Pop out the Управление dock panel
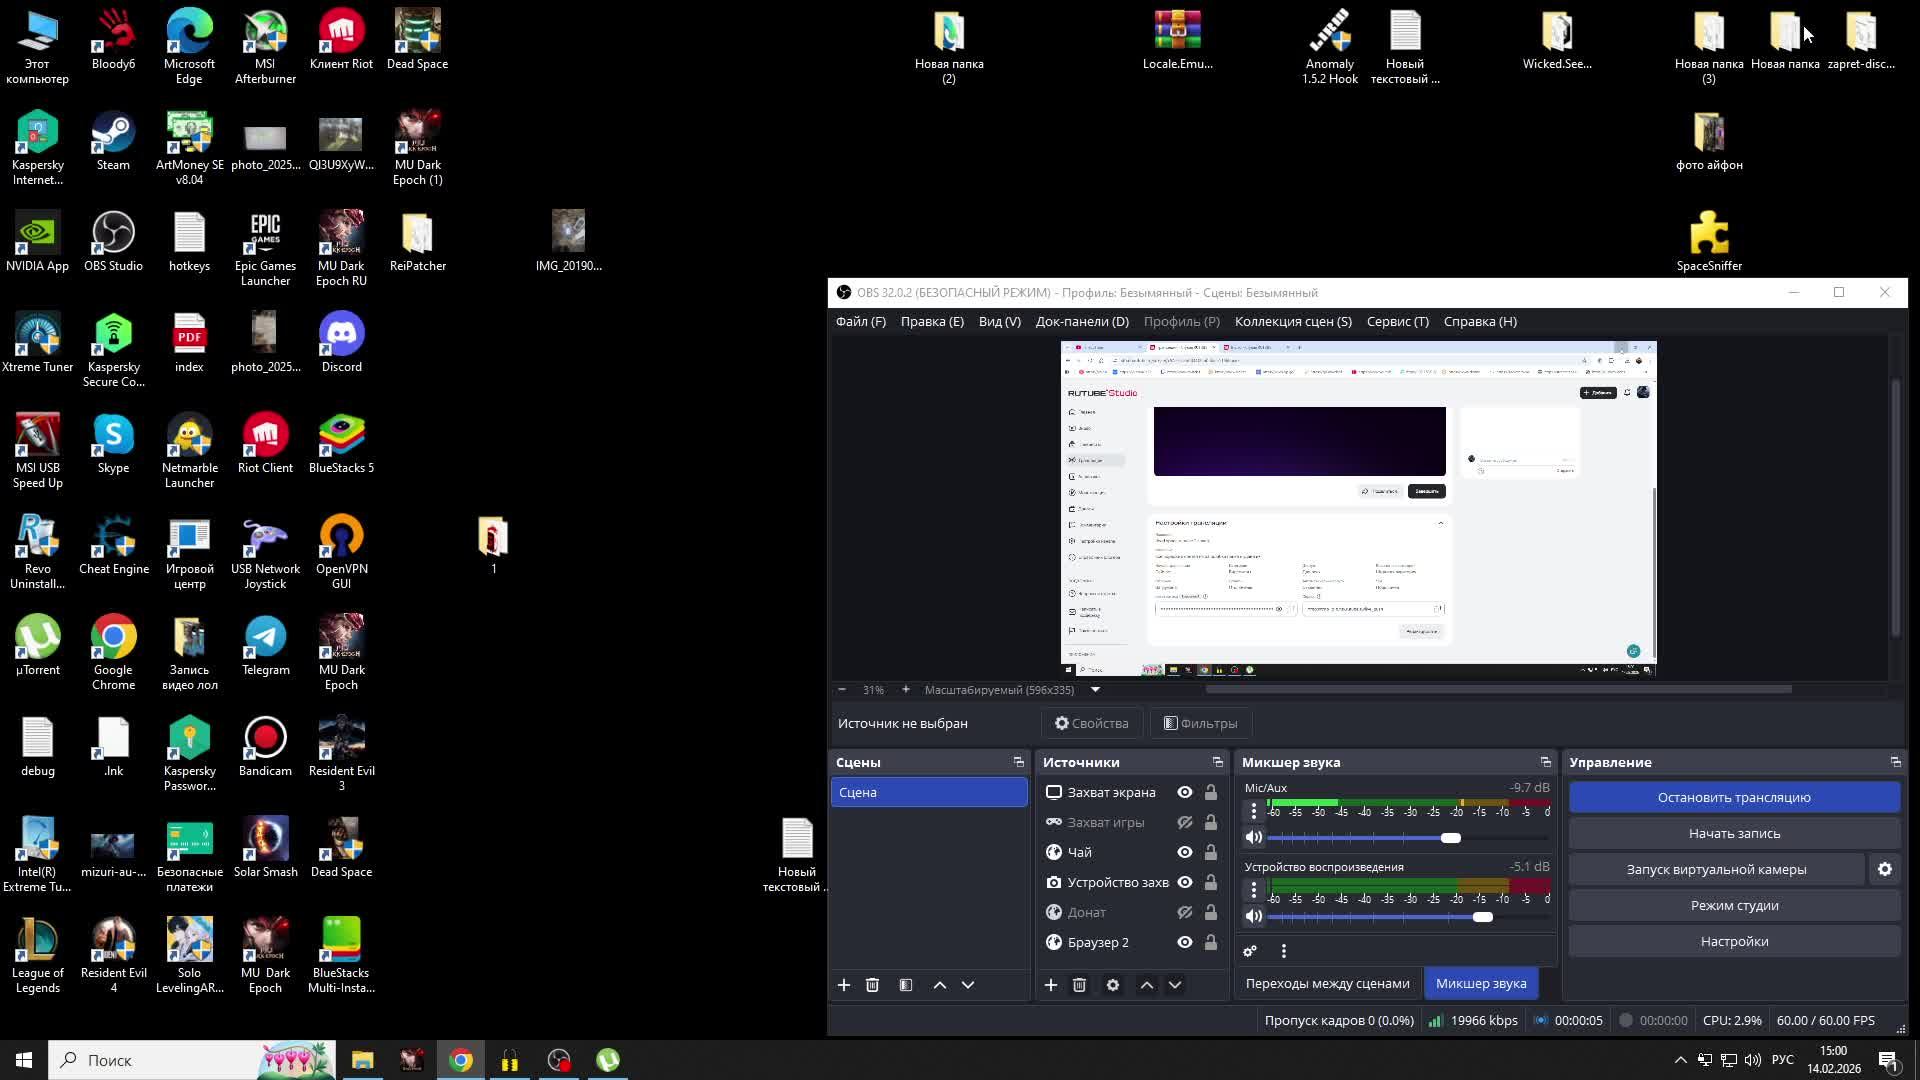This screenshot has height=1080, width=1920. [1895, 762]
